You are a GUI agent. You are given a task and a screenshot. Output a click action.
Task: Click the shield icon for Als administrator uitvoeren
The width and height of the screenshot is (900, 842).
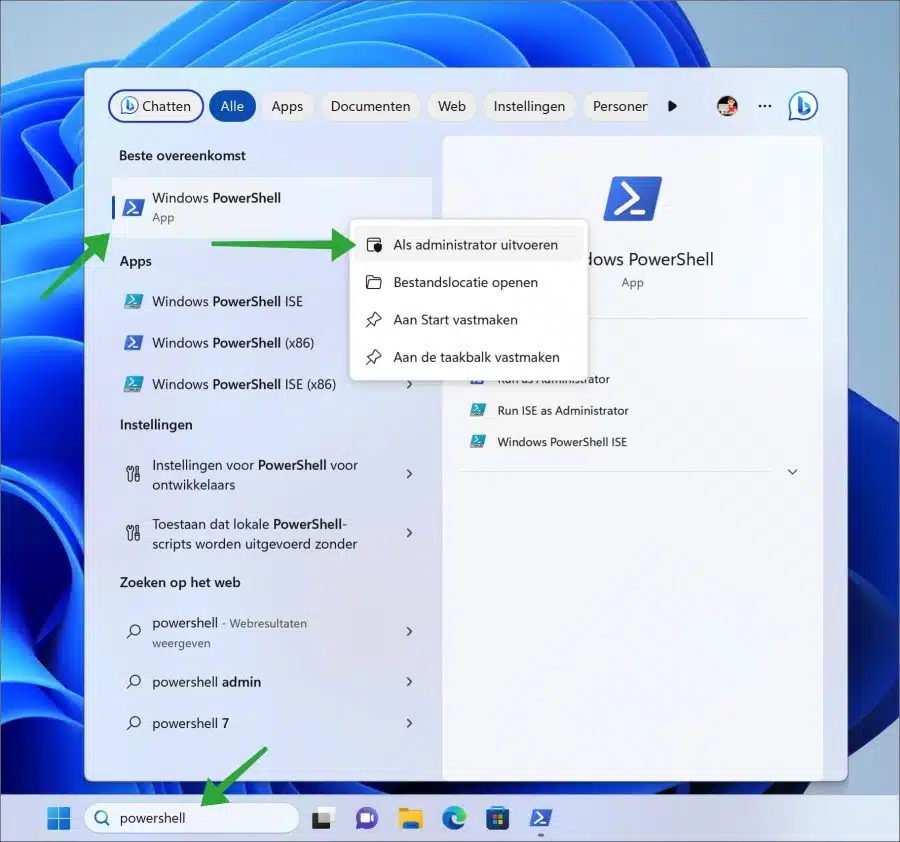point(374,245)
